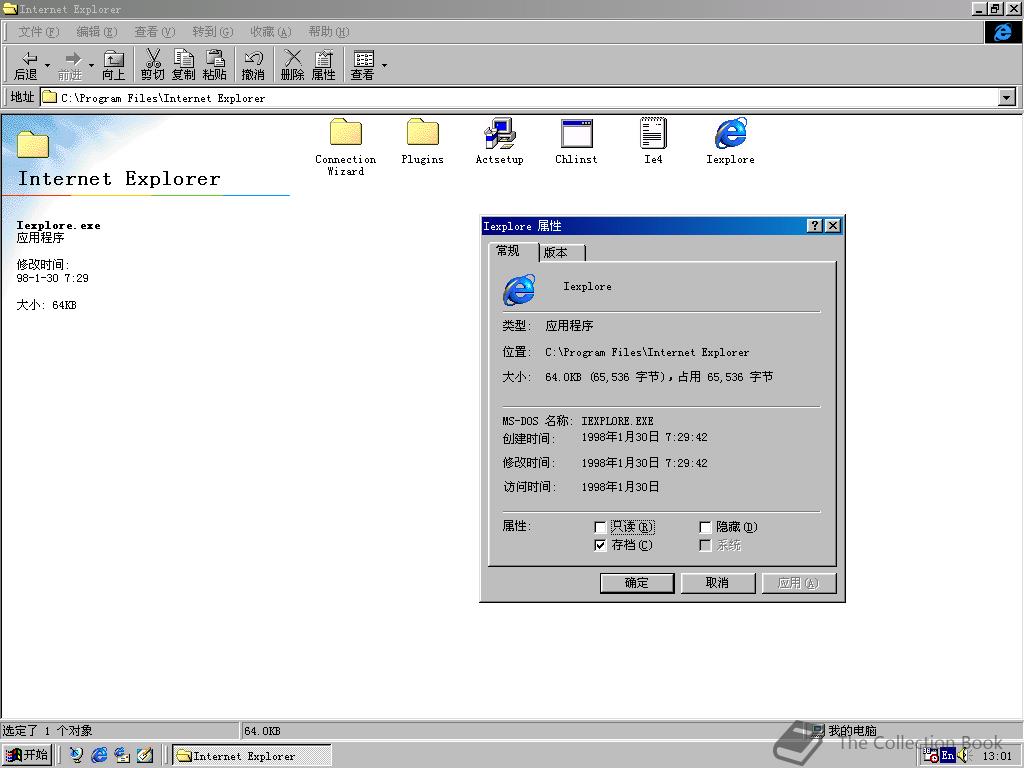Open the Start (开始) menu button
The height and width of the screenshot is (768, 1024).
coord(27,756)
